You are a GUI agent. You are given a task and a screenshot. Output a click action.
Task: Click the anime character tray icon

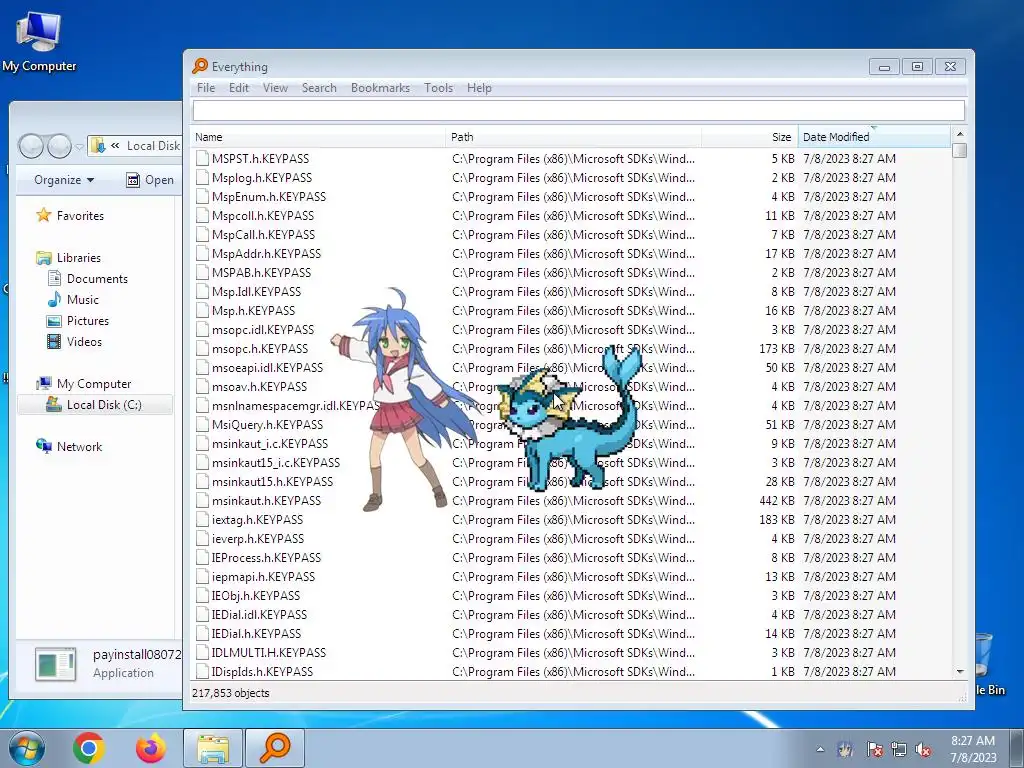click(x=846, y=749)
